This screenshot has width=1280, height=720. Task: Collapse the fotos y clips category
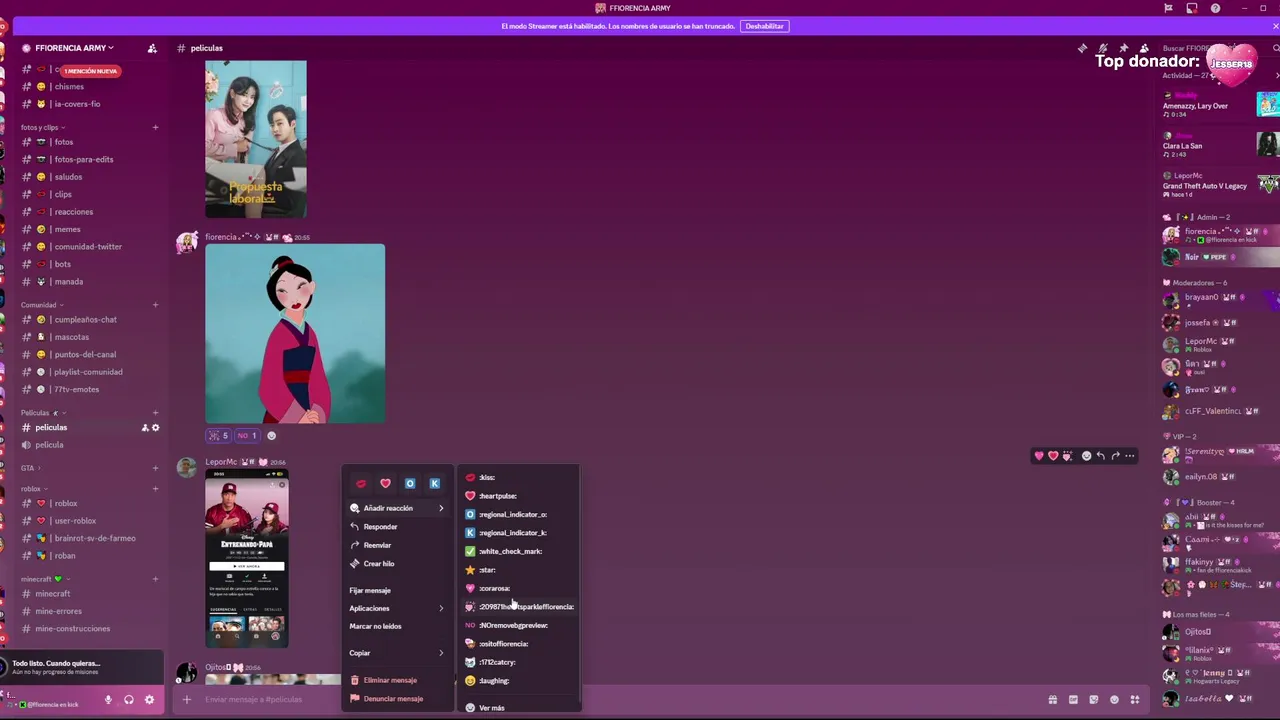click(41, 128)
